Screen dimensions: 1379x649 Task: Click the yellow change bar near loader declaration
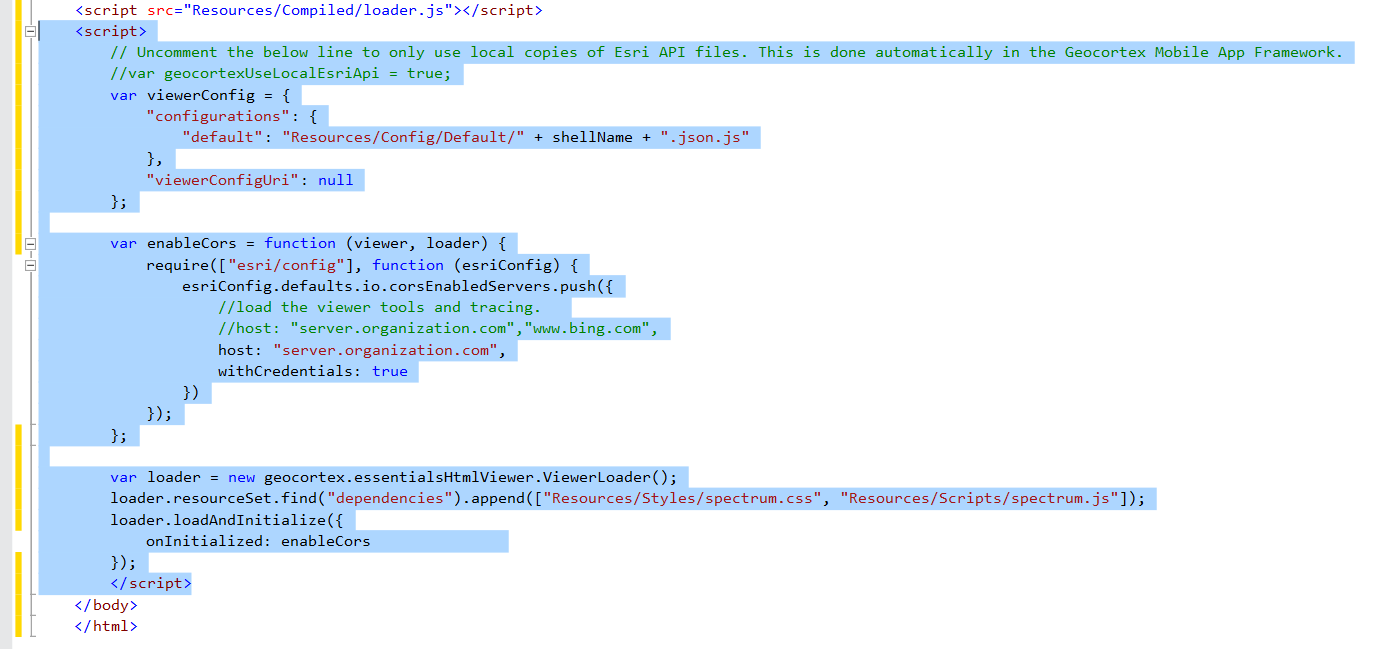17,480
